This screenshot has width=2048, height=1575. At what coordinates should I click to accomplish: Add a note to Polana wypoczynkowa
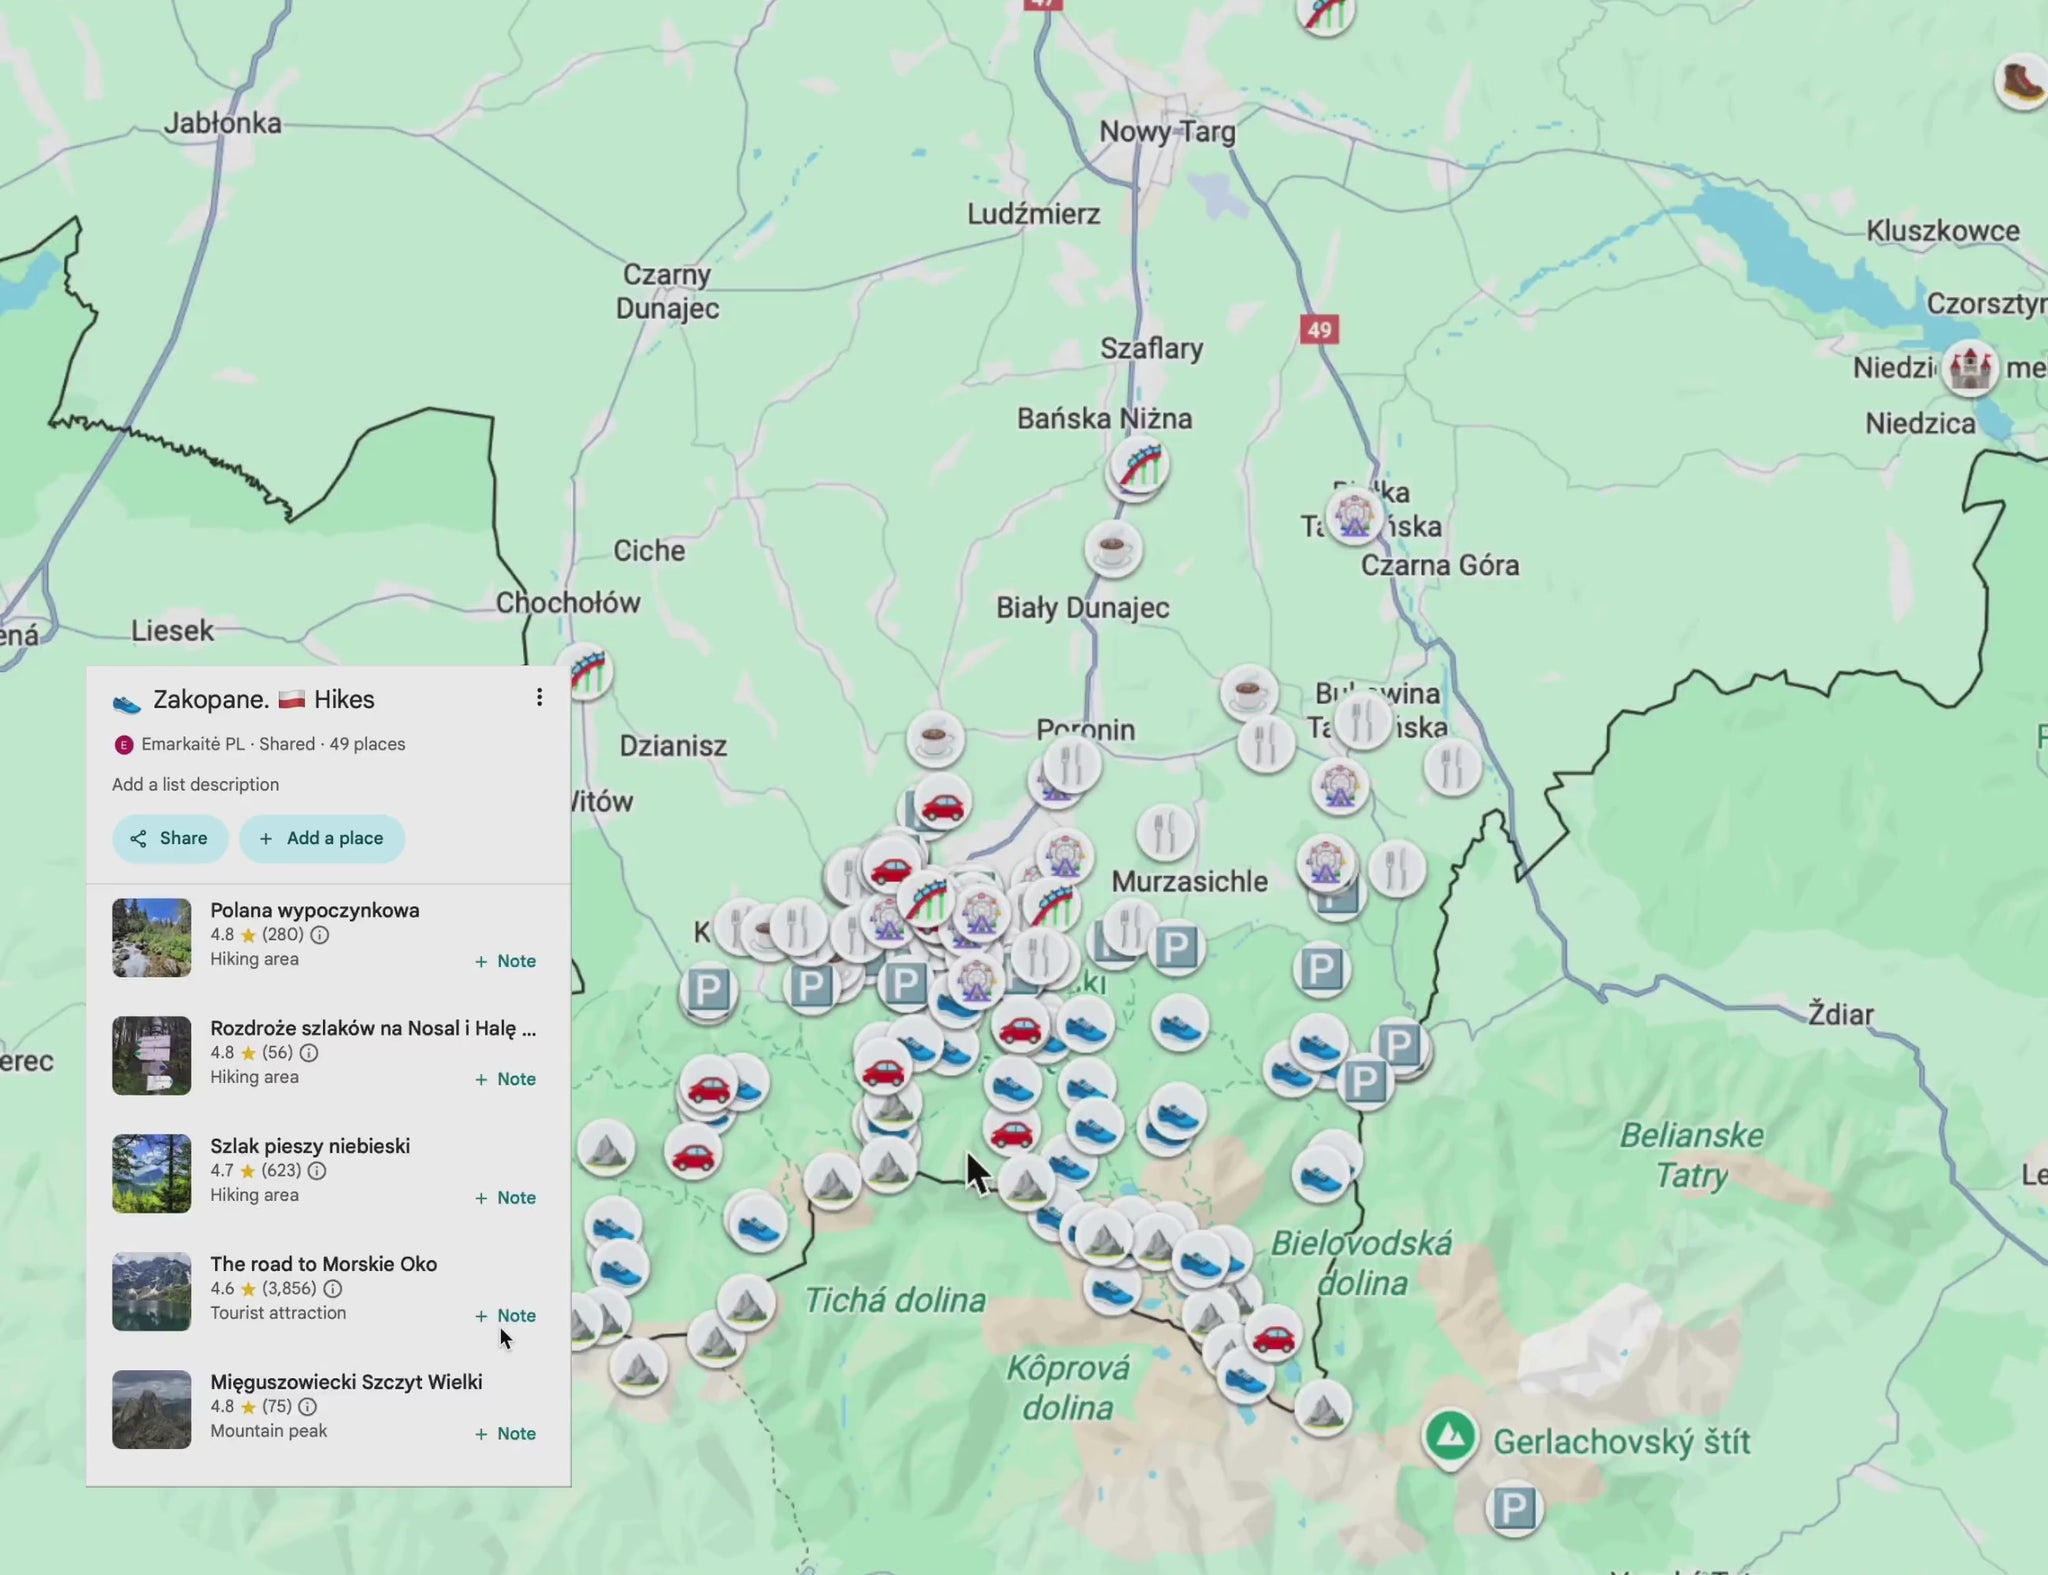point(506,961)
